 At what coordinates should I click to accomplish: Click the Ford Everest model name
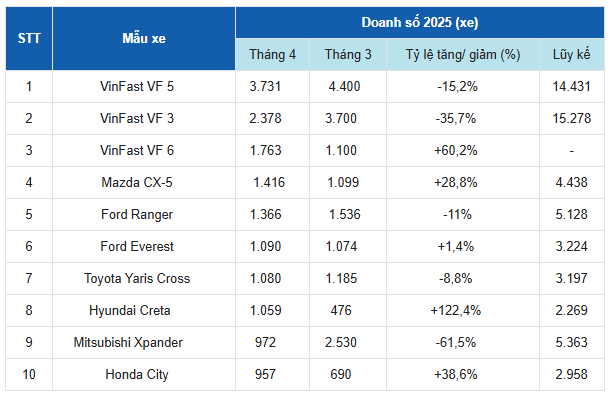(144, 246)
